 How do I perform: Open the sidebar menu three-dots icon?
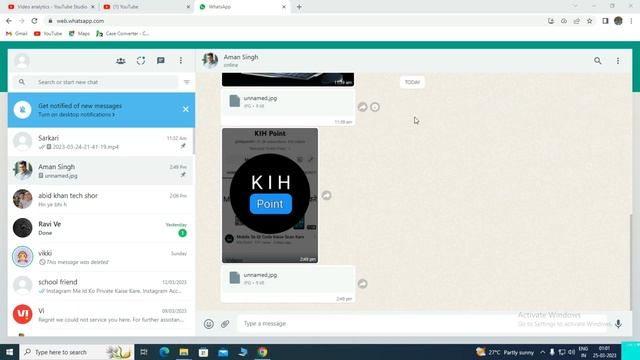(x=181, y=61)
